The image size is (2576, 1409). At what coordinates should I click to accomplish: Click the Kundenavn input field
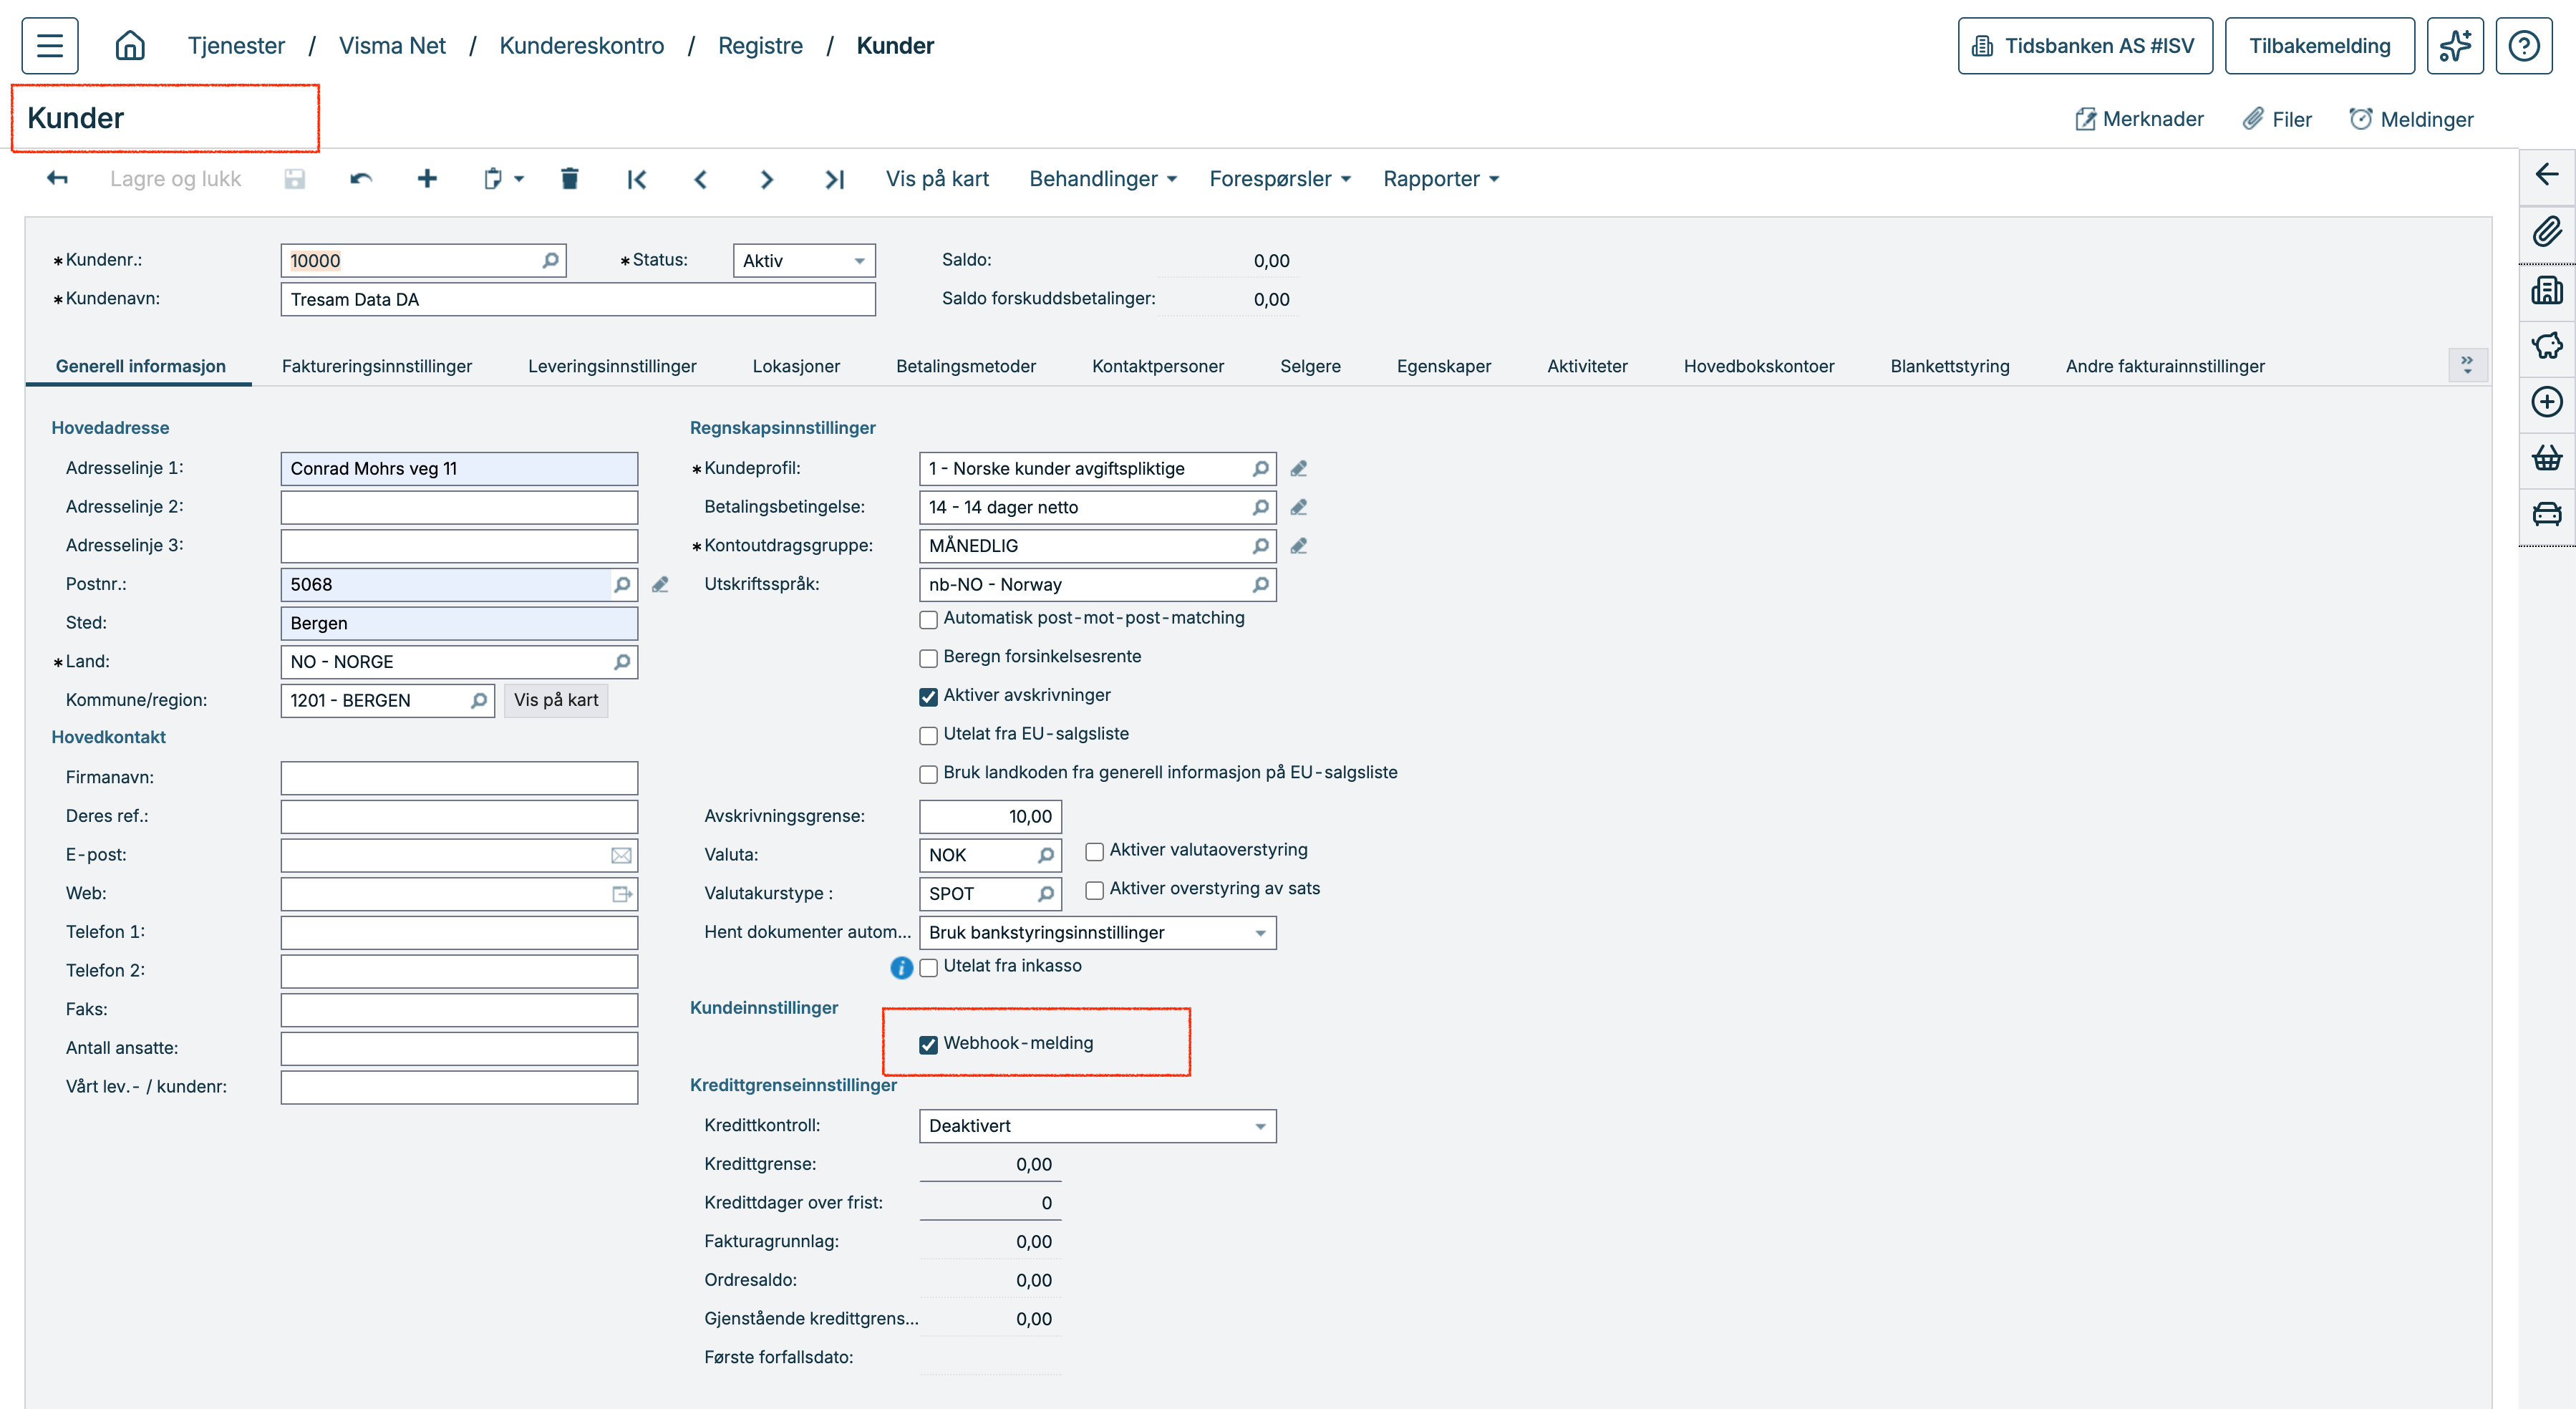tap(578, 300)
